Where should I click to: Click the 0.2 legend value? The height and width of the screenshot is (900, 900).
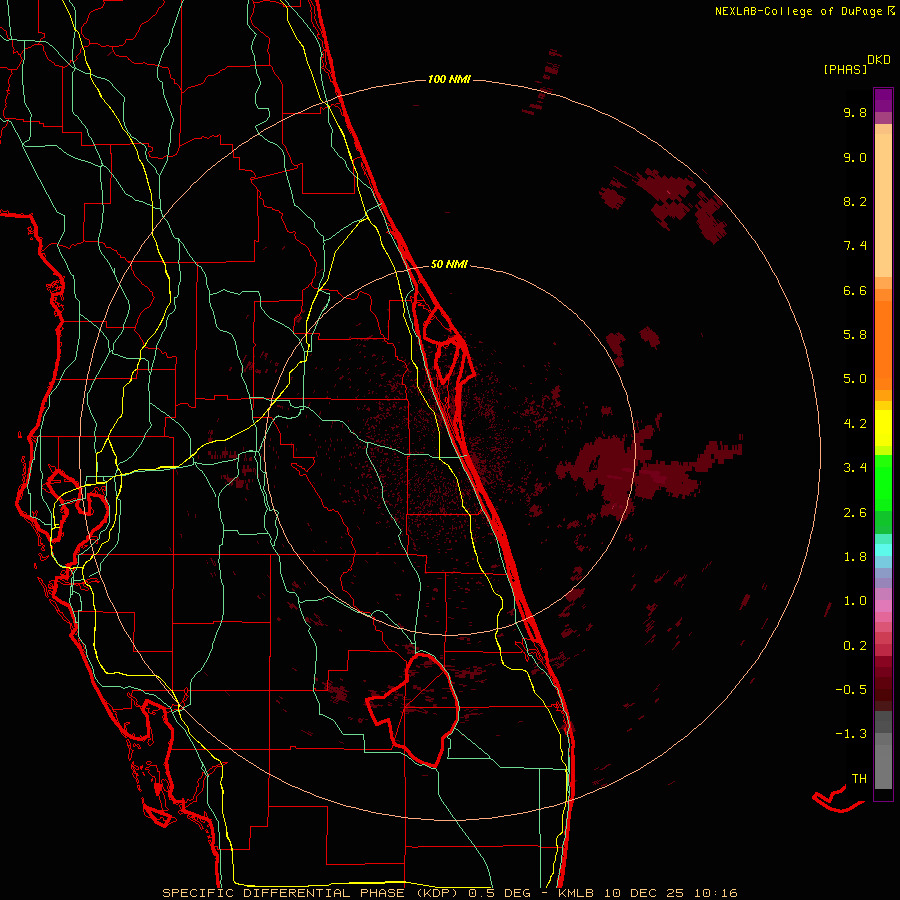(x=855, y=646)
